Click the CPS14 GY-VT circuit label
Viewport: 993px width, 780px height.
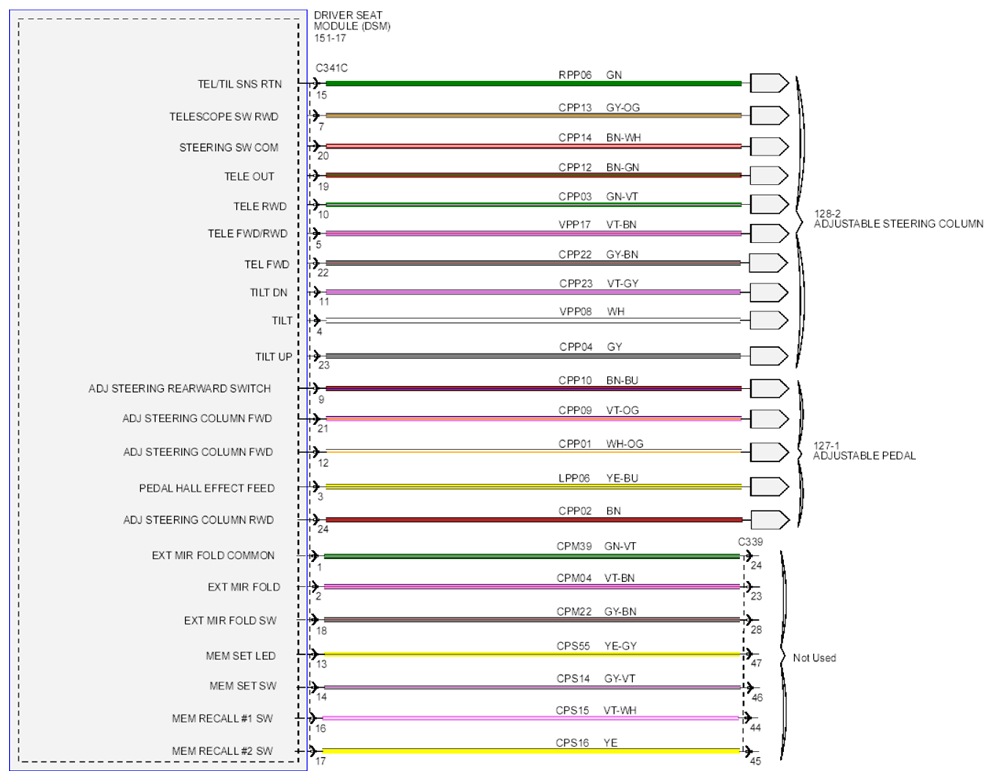596,678
